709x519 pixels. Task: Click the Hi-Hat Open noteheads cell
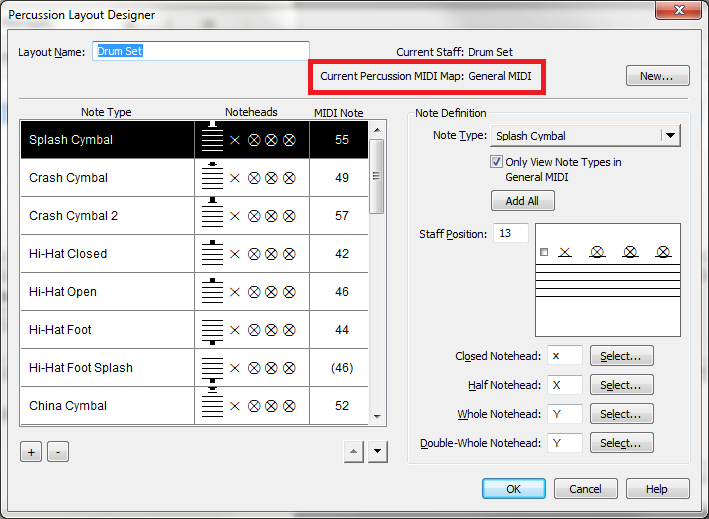click(252, 292)
